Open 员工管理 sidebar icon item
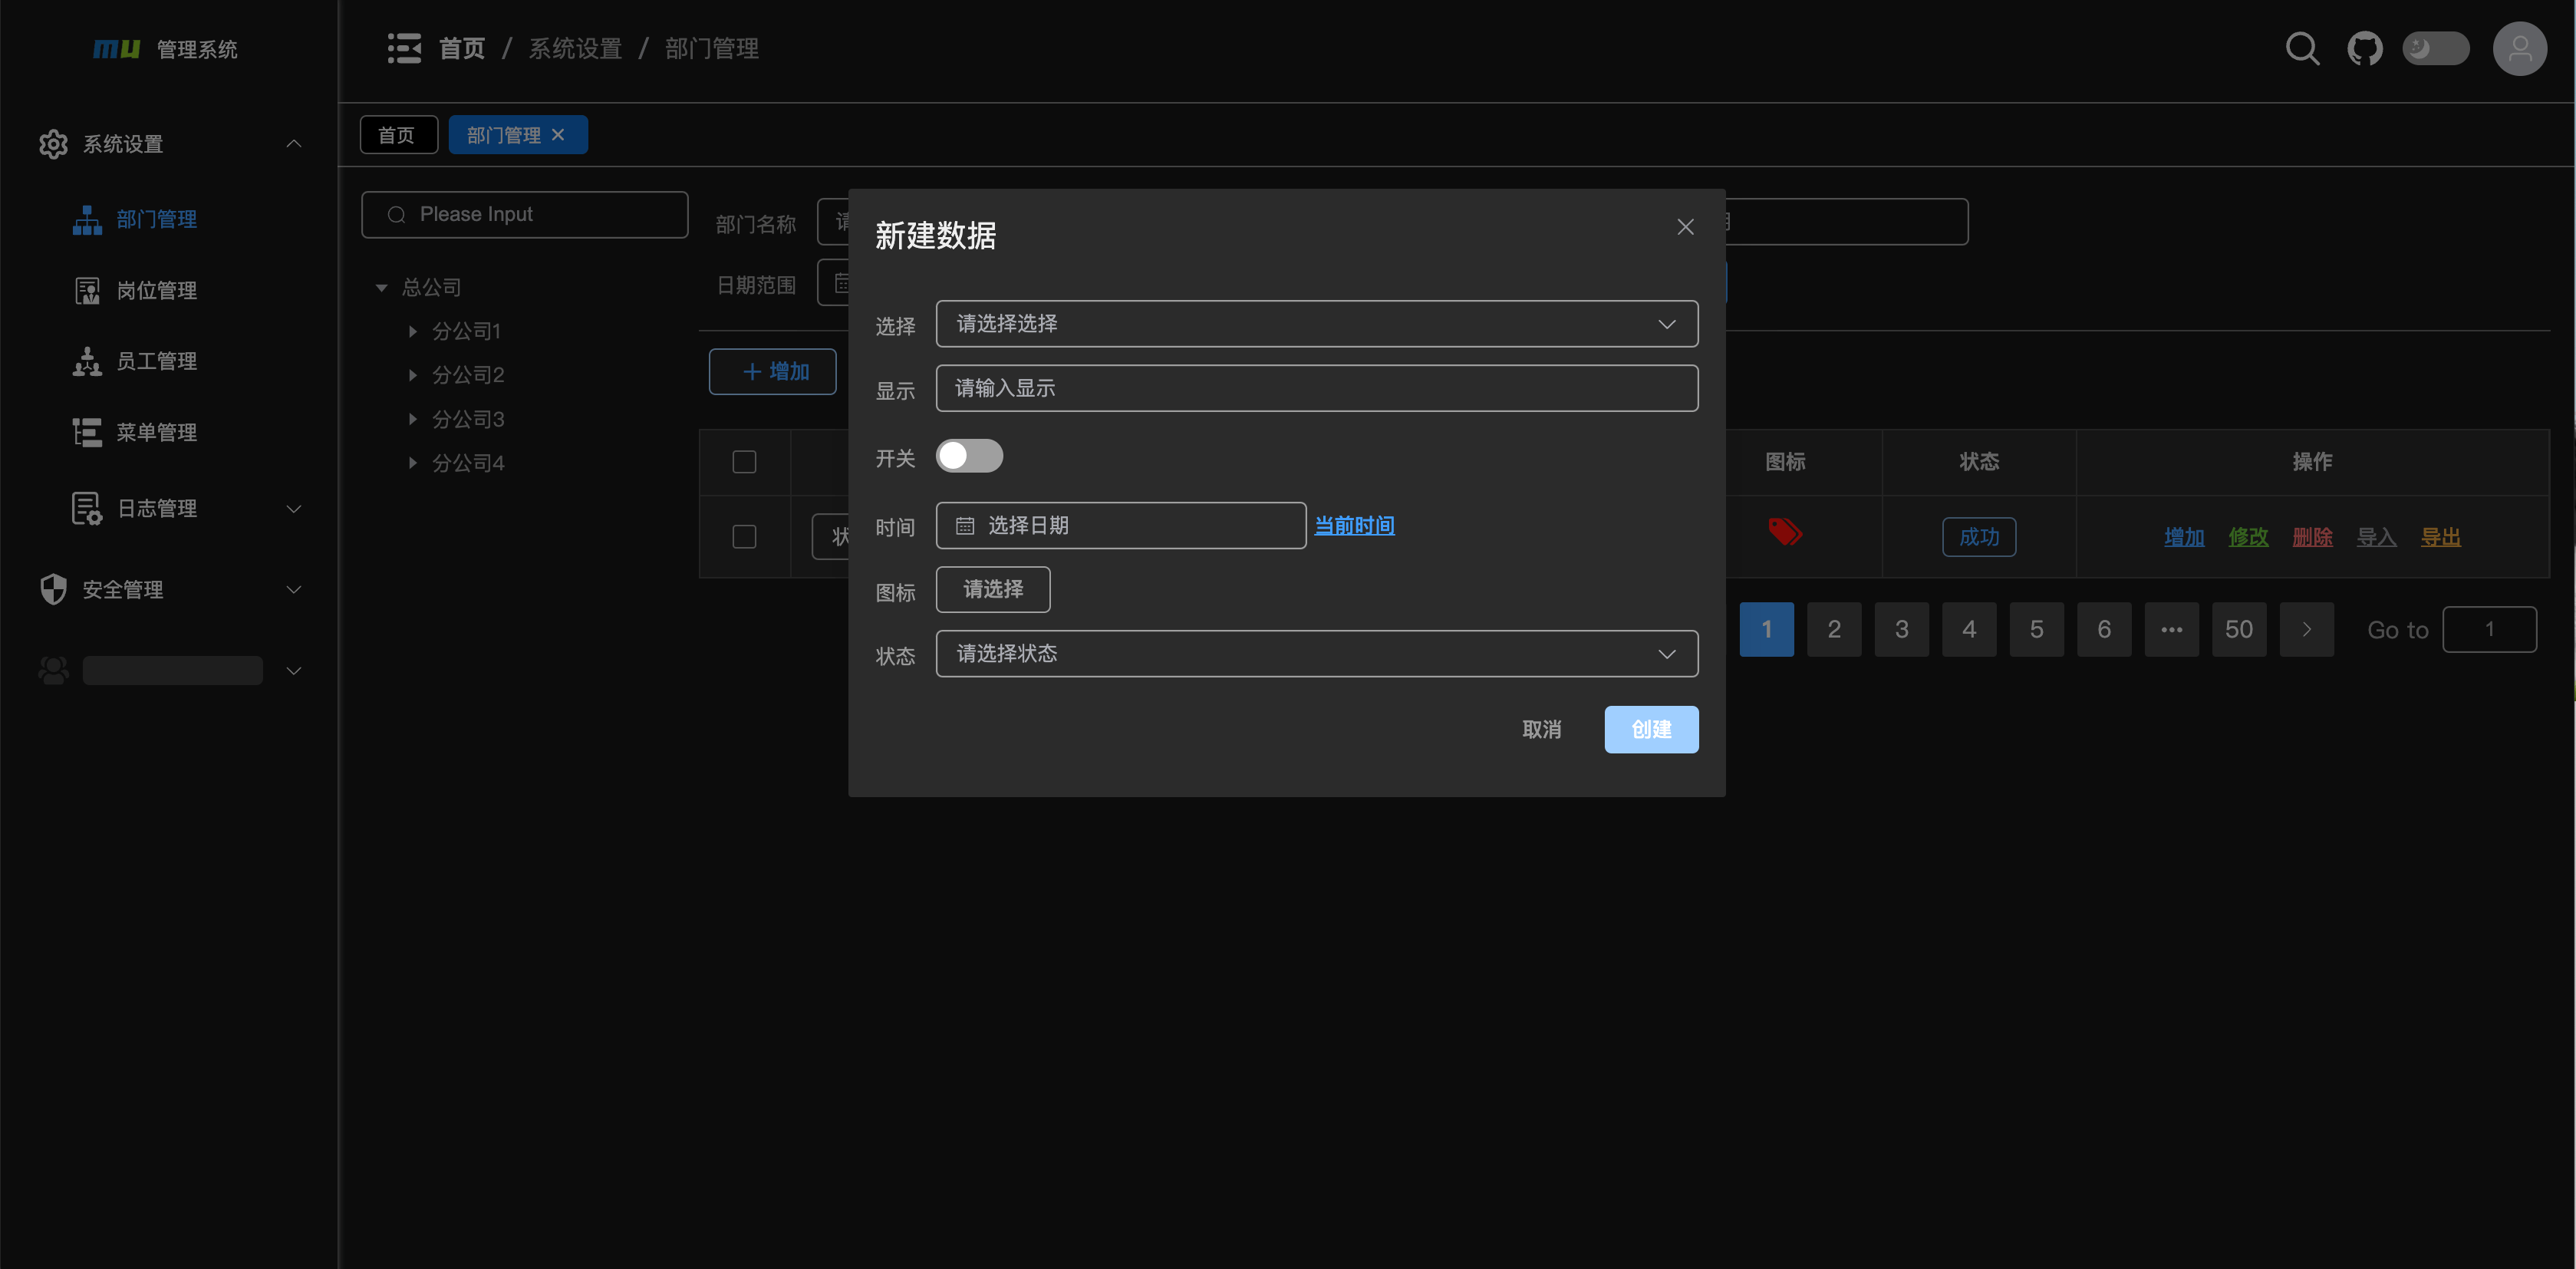The width and height of the screenshot is (2576, 1269). tap(88, 361)
